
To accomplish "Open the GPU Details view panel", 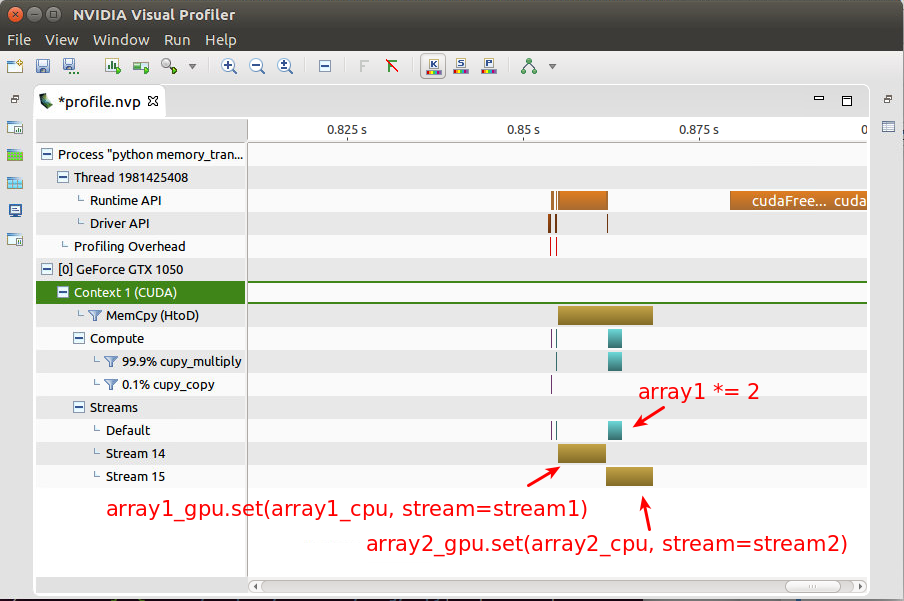I will pos(14,155).
